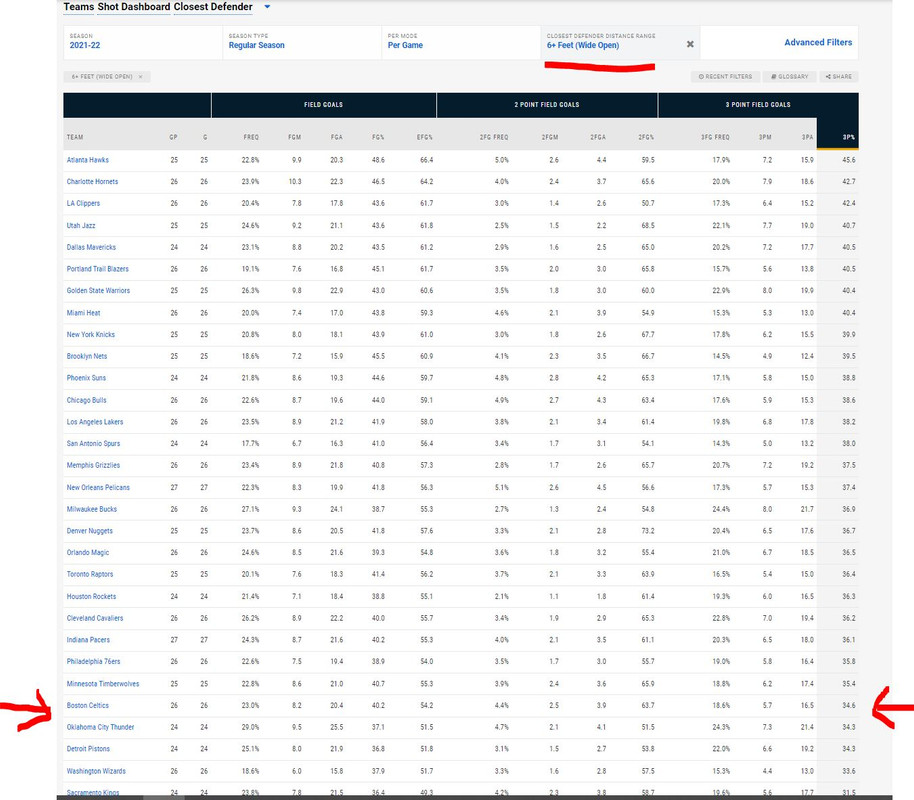Sort table by EFG% column
This screenshot has height=800, width=914.
tap(425, 138)
